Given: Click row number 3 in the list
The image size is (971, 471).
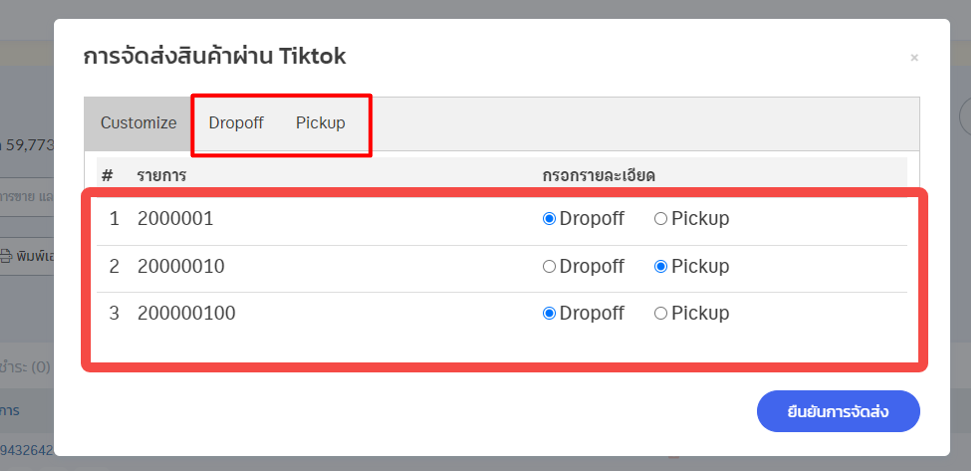Looking at the screenshot, I should (x=114, y=314).
